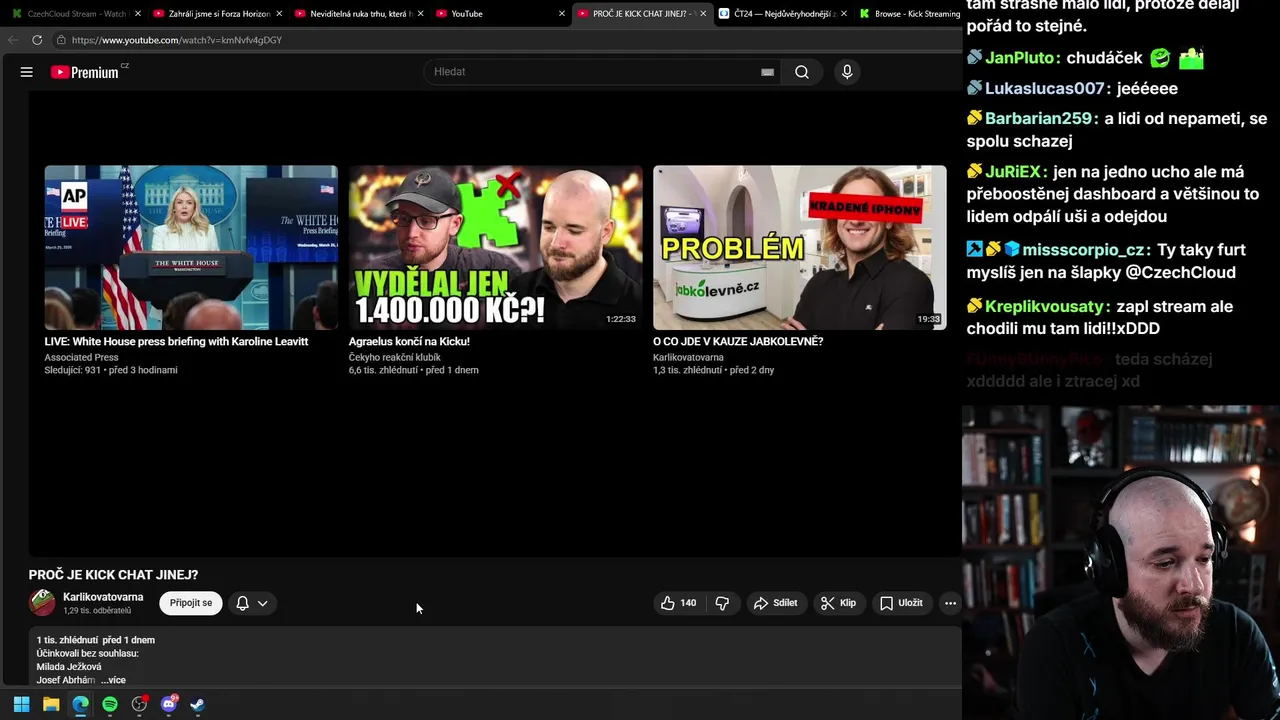Viewport: 1280px width, 720px height.
Task: Open Microsoft Edge from taskbar
Action: coord(80,704)
